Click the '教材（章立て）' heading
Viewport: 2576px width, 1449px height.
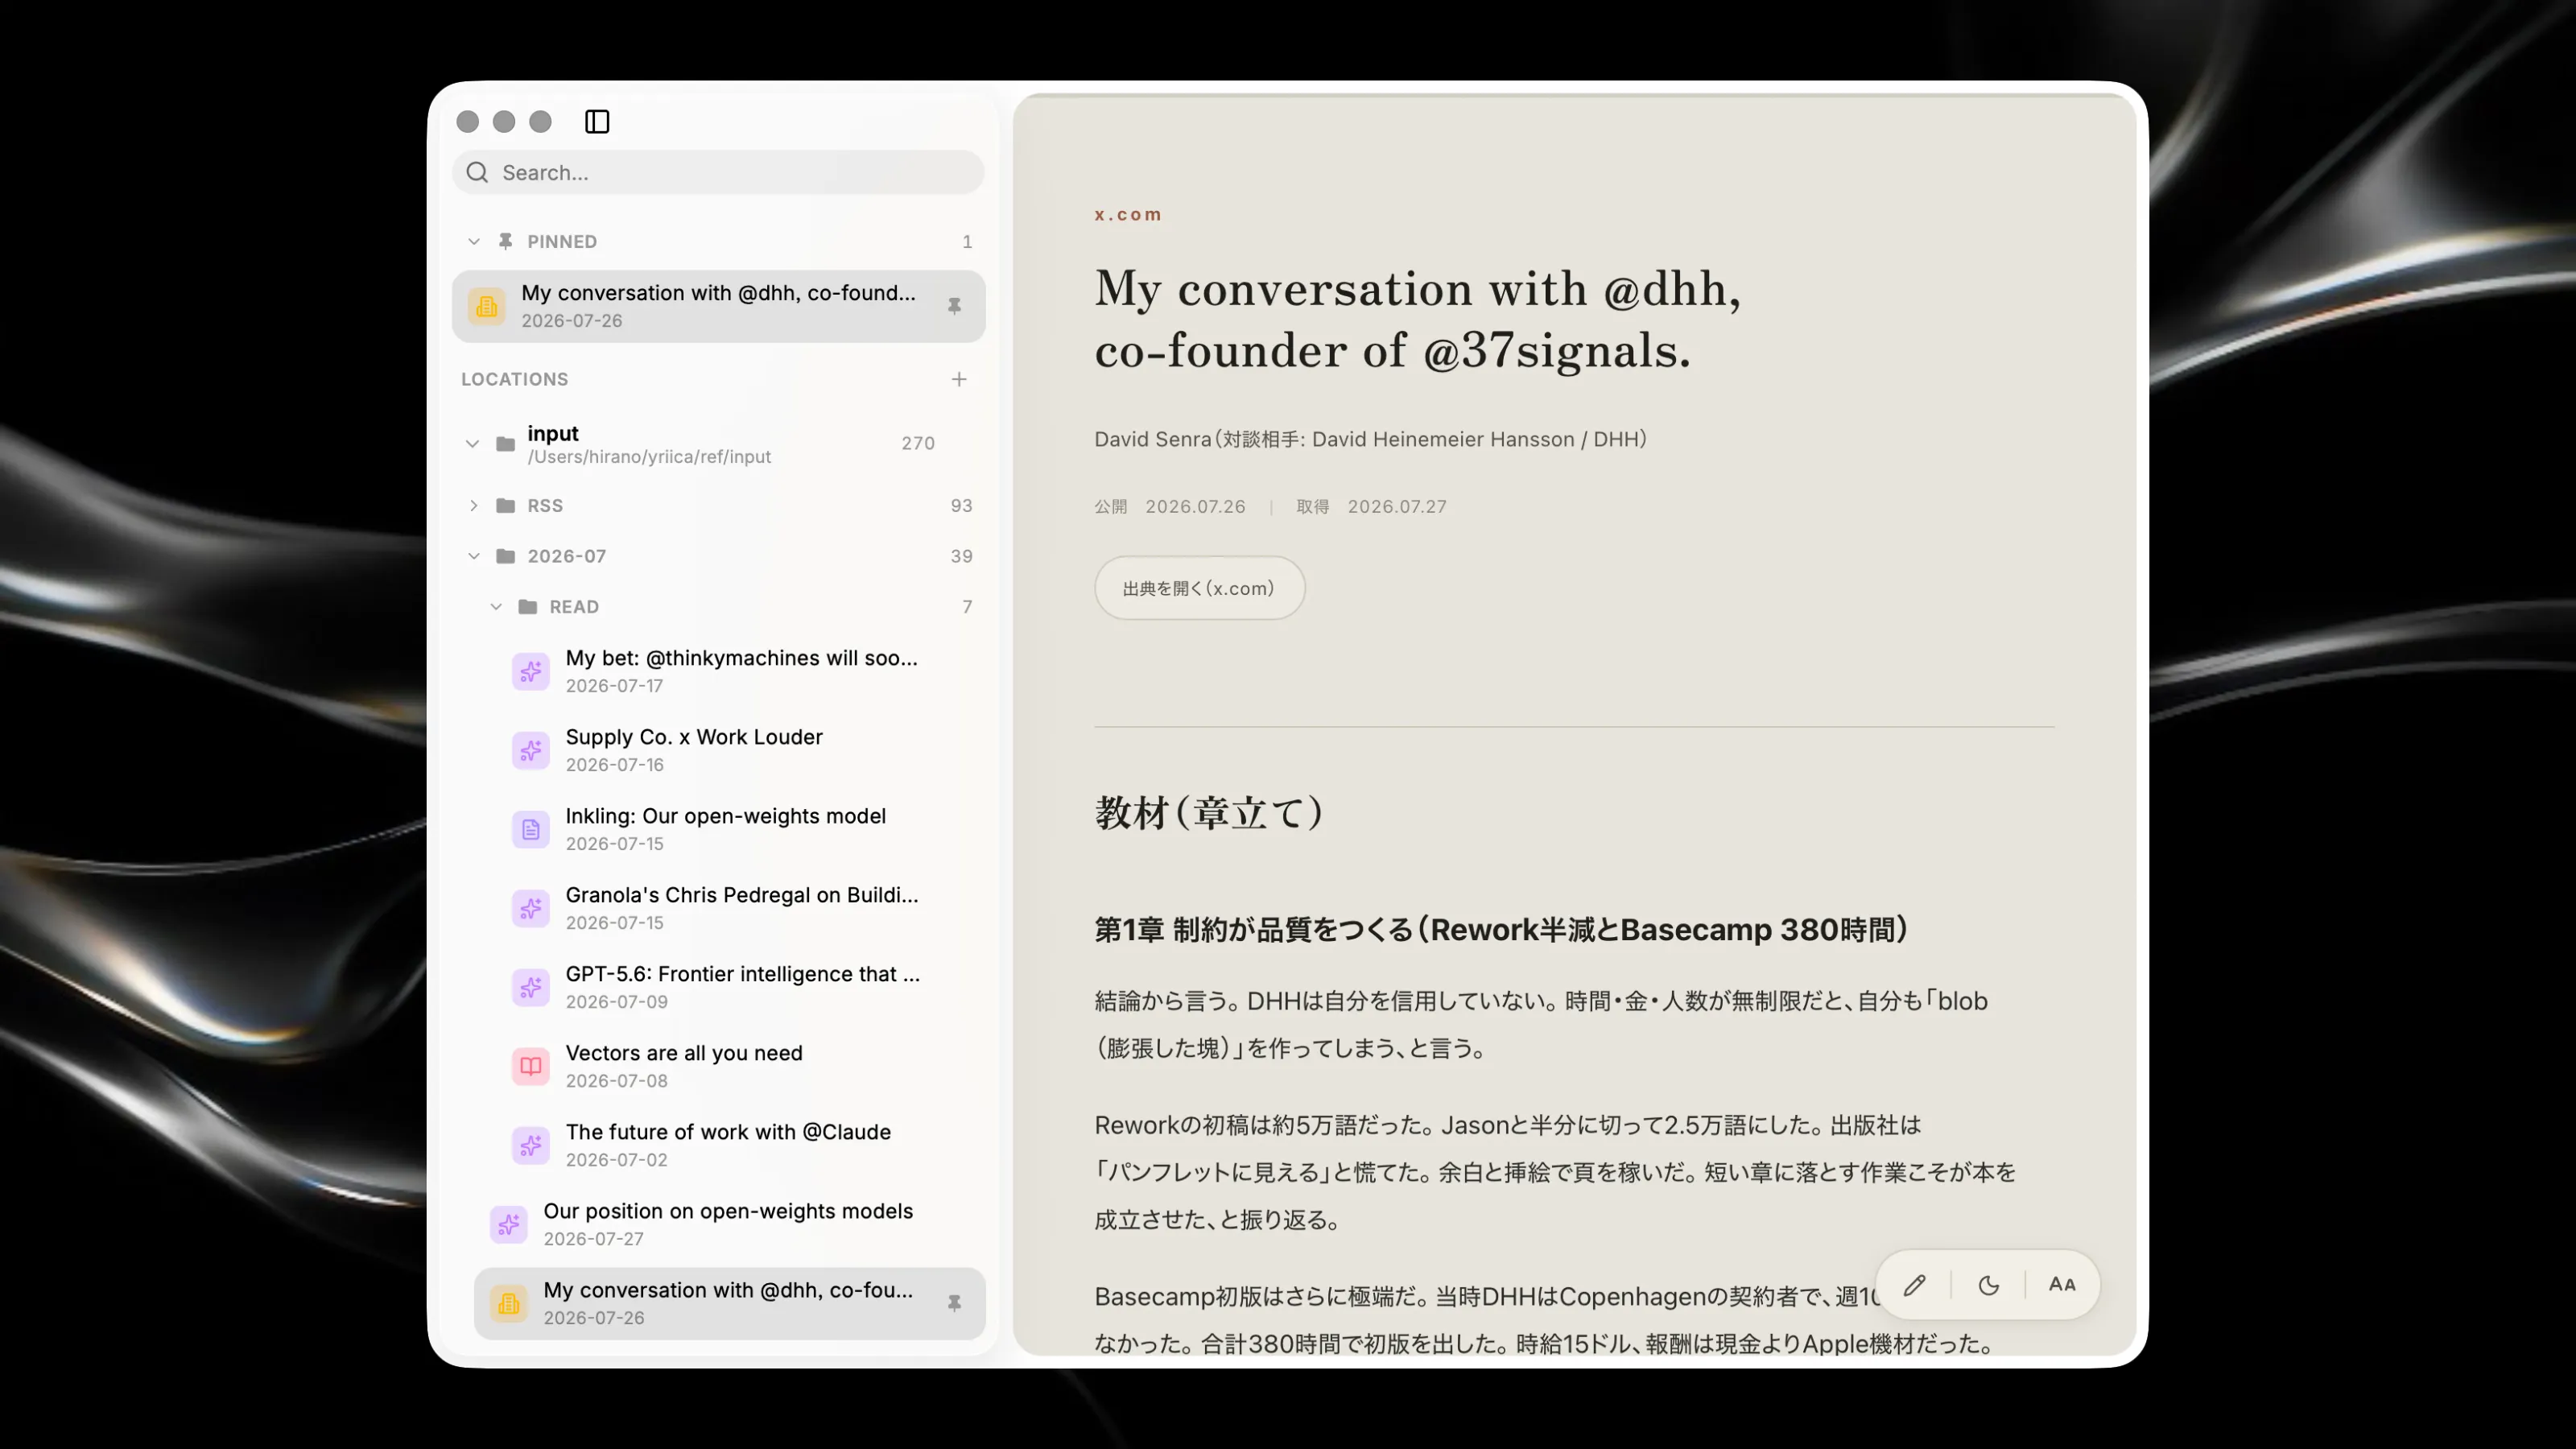pos(1209,813)
